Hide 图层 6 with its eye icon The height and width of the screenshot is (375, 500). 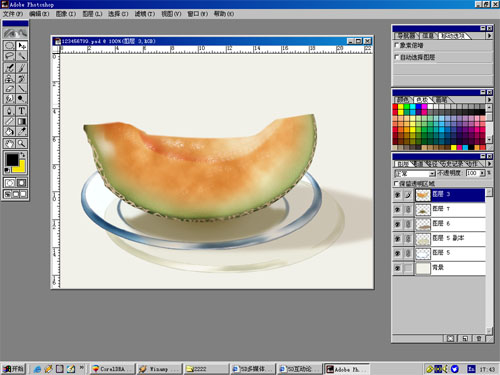coord(397,224)
